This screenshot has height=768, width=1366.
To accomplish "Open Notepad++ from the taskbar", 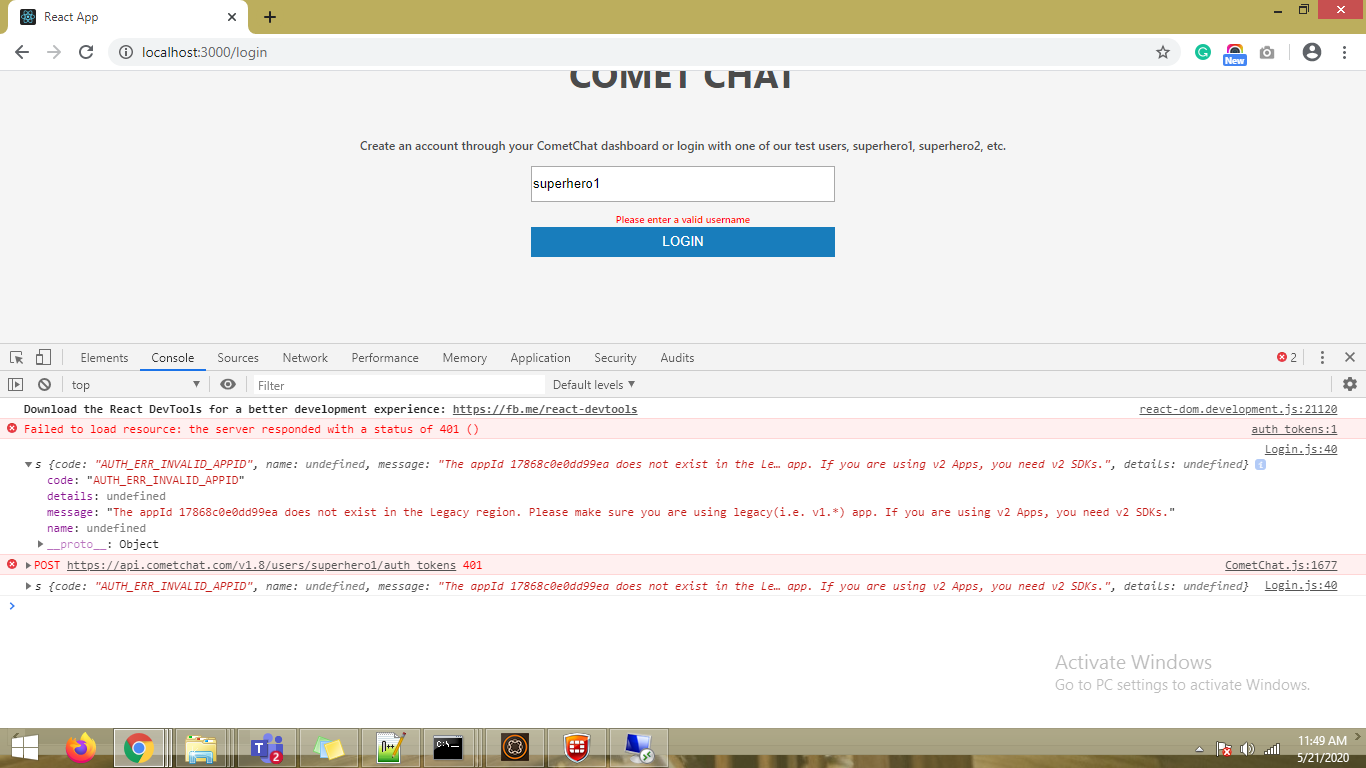I will 390,747.
